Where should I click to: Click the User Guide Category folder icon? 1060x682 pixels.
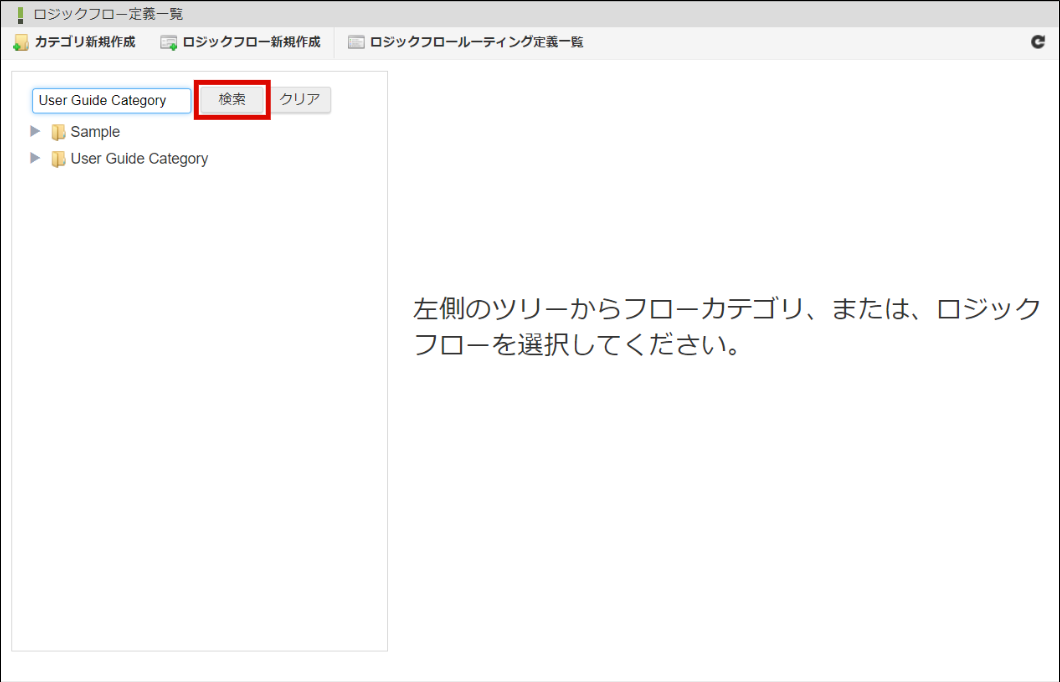coord(59,158)
